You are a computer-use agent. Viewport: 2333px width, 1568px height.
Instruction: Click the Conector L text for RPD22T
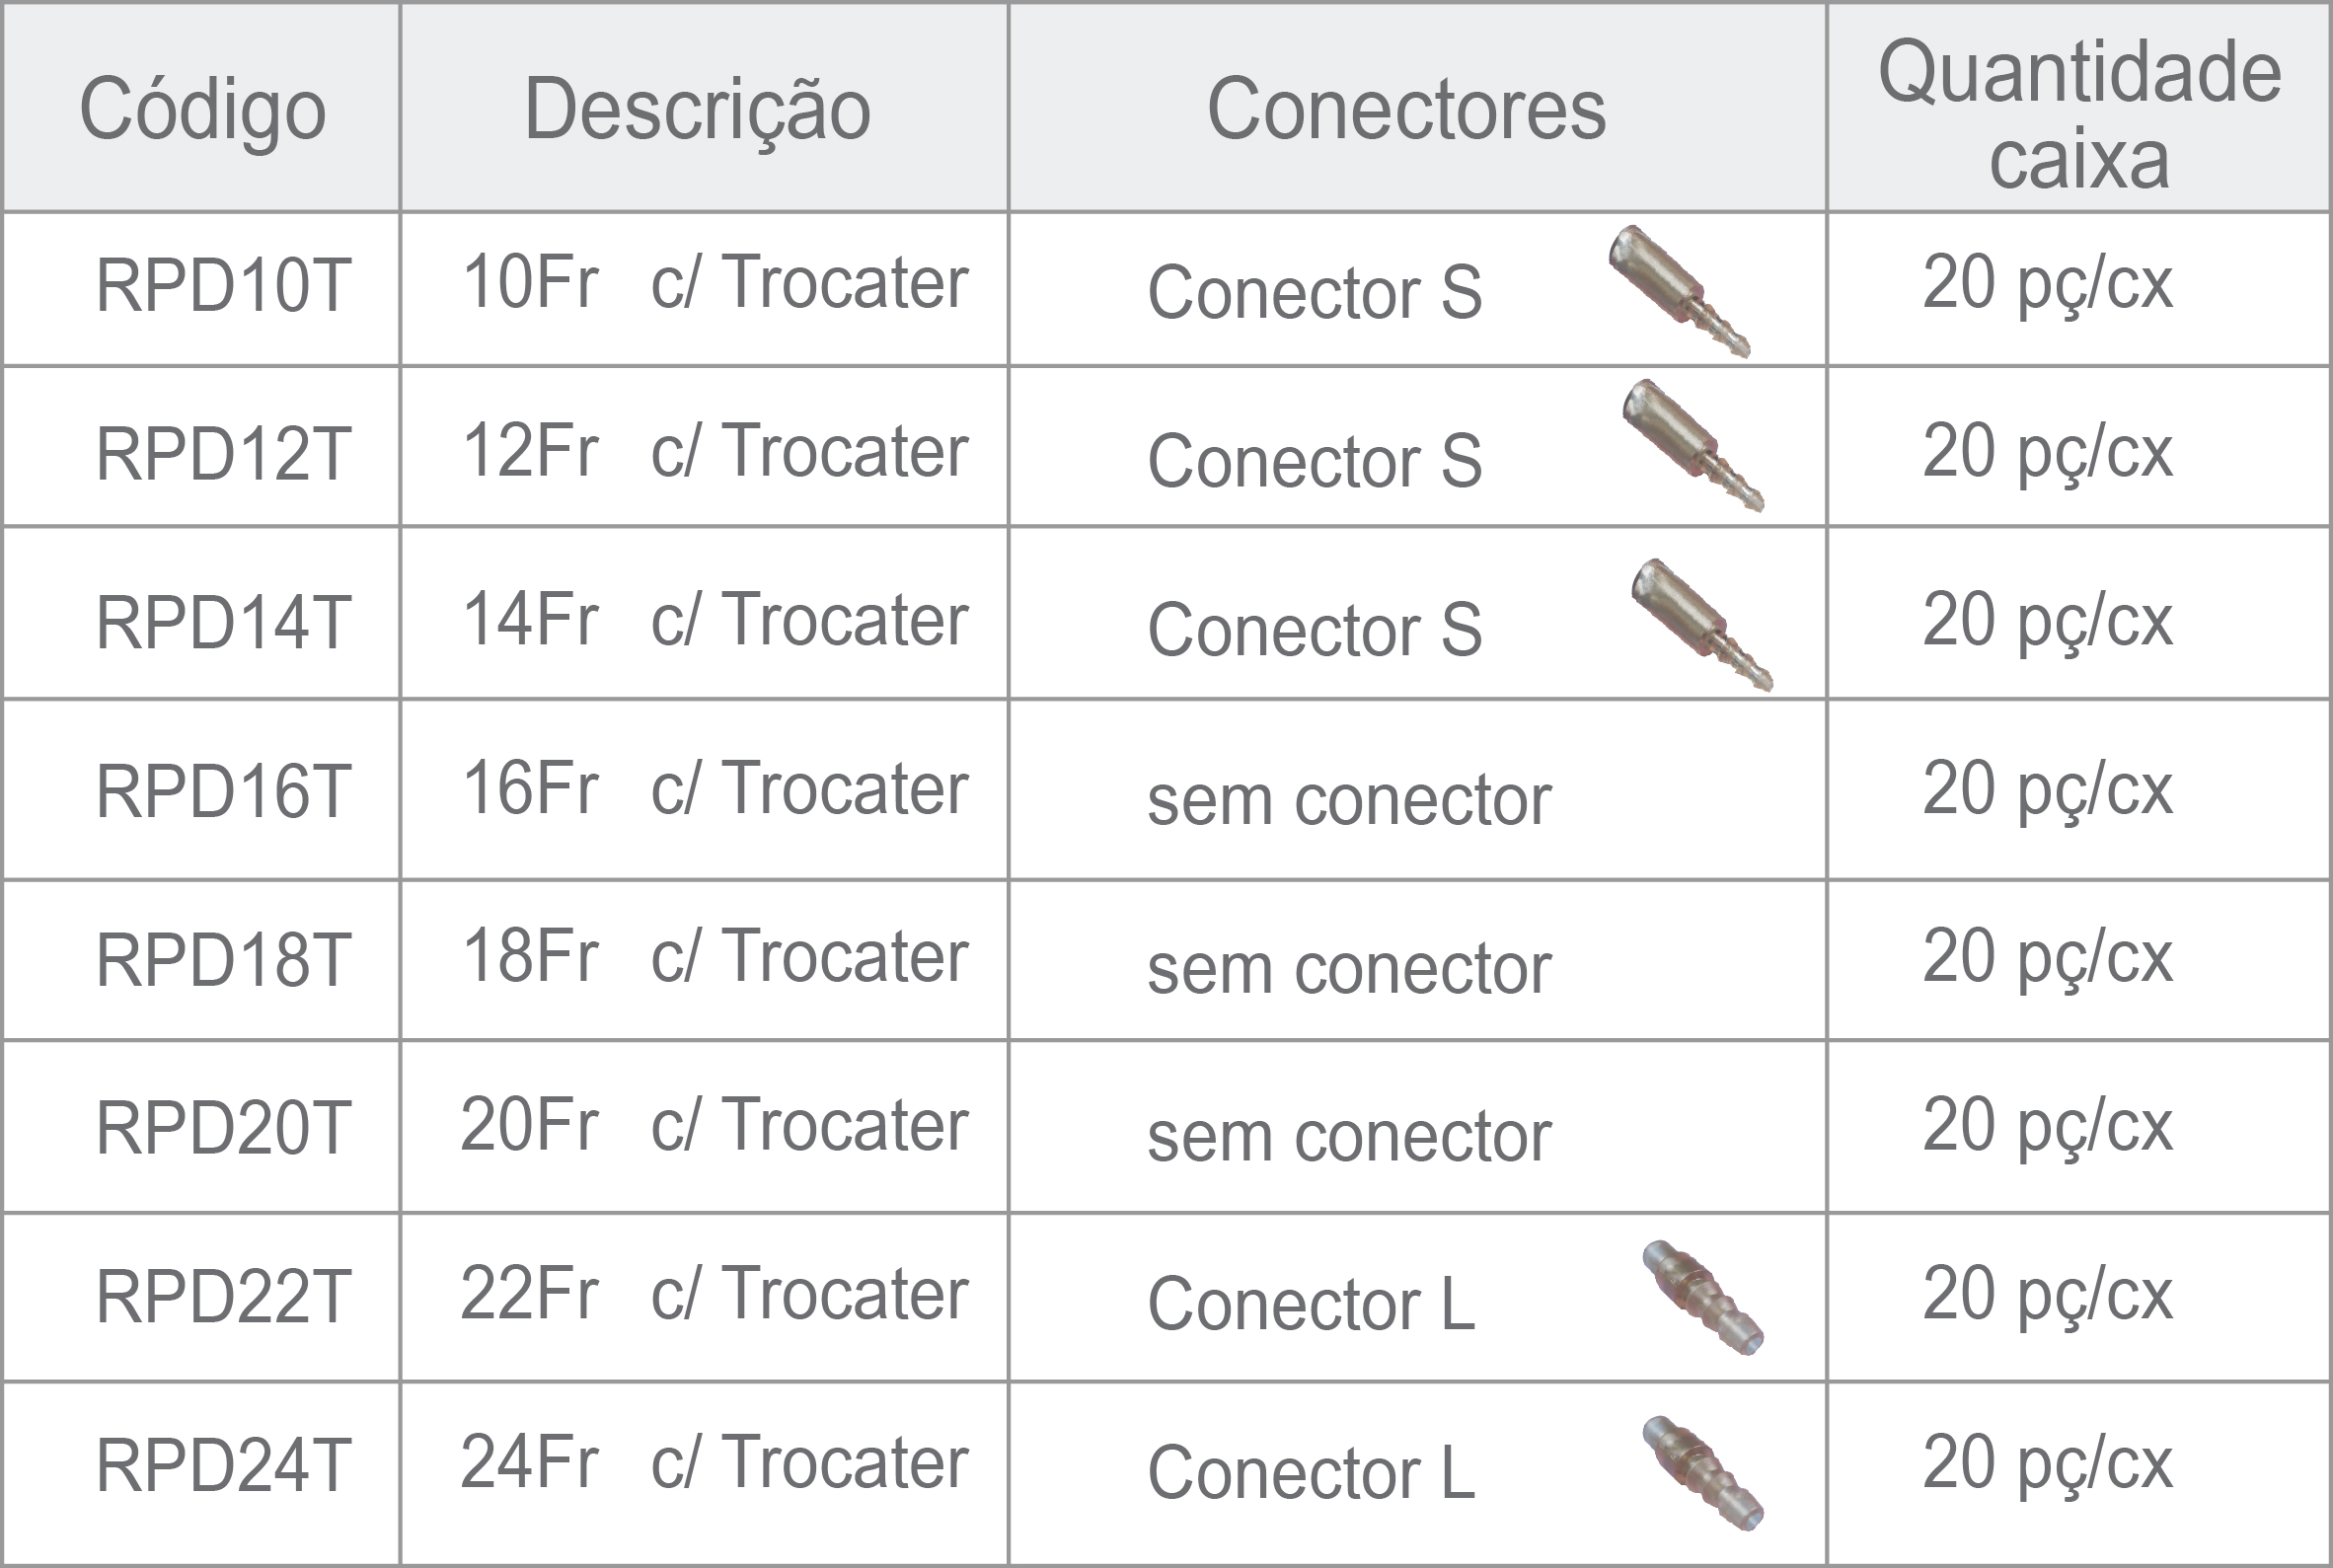tap(1311, 1304)
